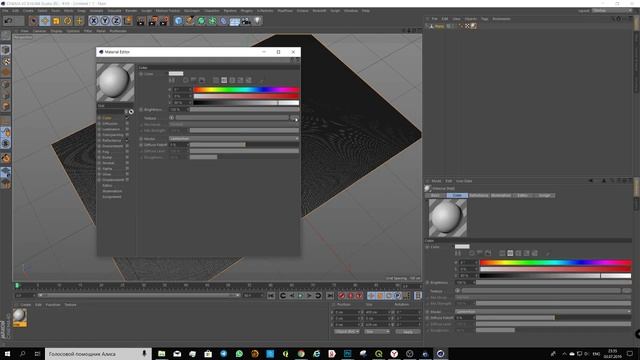Image resolution: width=640 pixels, height=360 pixels.
Task: Select the Editor entry in Material Editor
Action: point(107,185)
